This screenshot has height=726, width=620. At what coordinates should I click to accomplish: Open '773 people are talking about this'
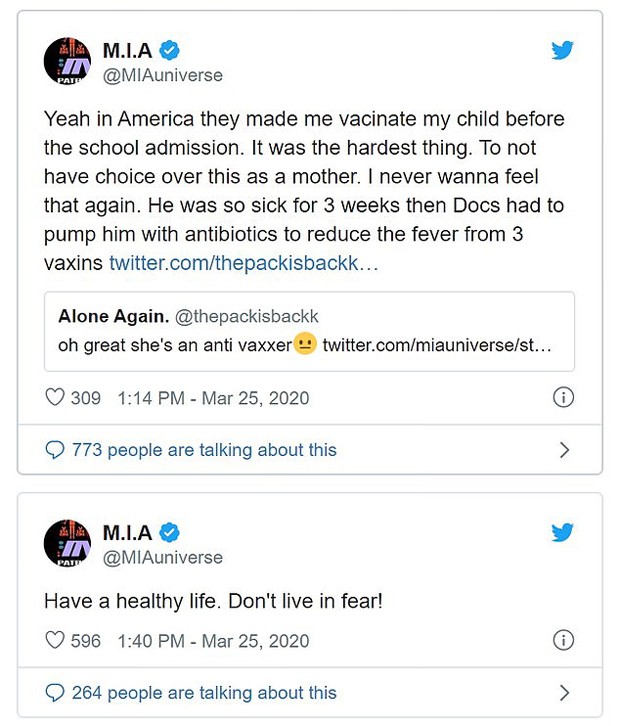coord(204,450)
